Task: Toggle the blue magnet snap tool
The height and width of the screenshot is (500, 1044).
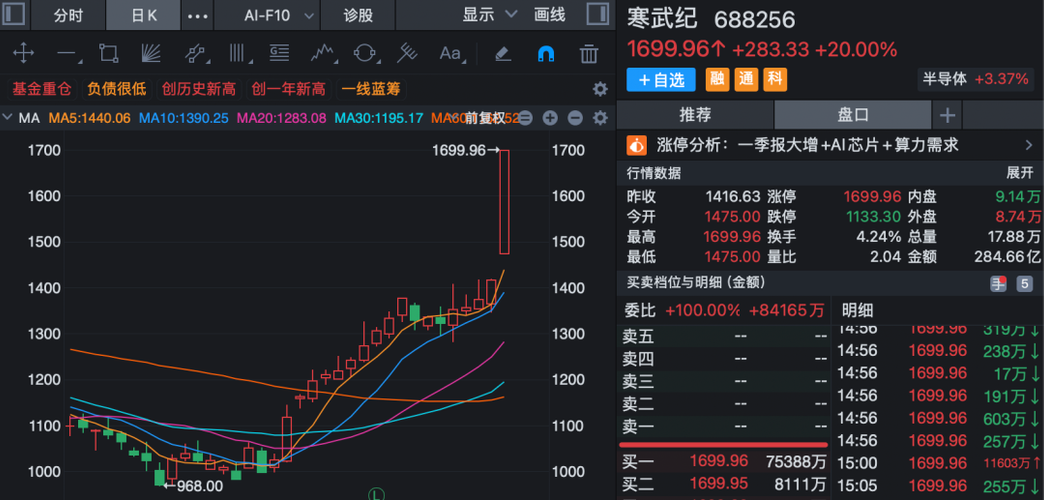Action: click(x=546, y=53)
